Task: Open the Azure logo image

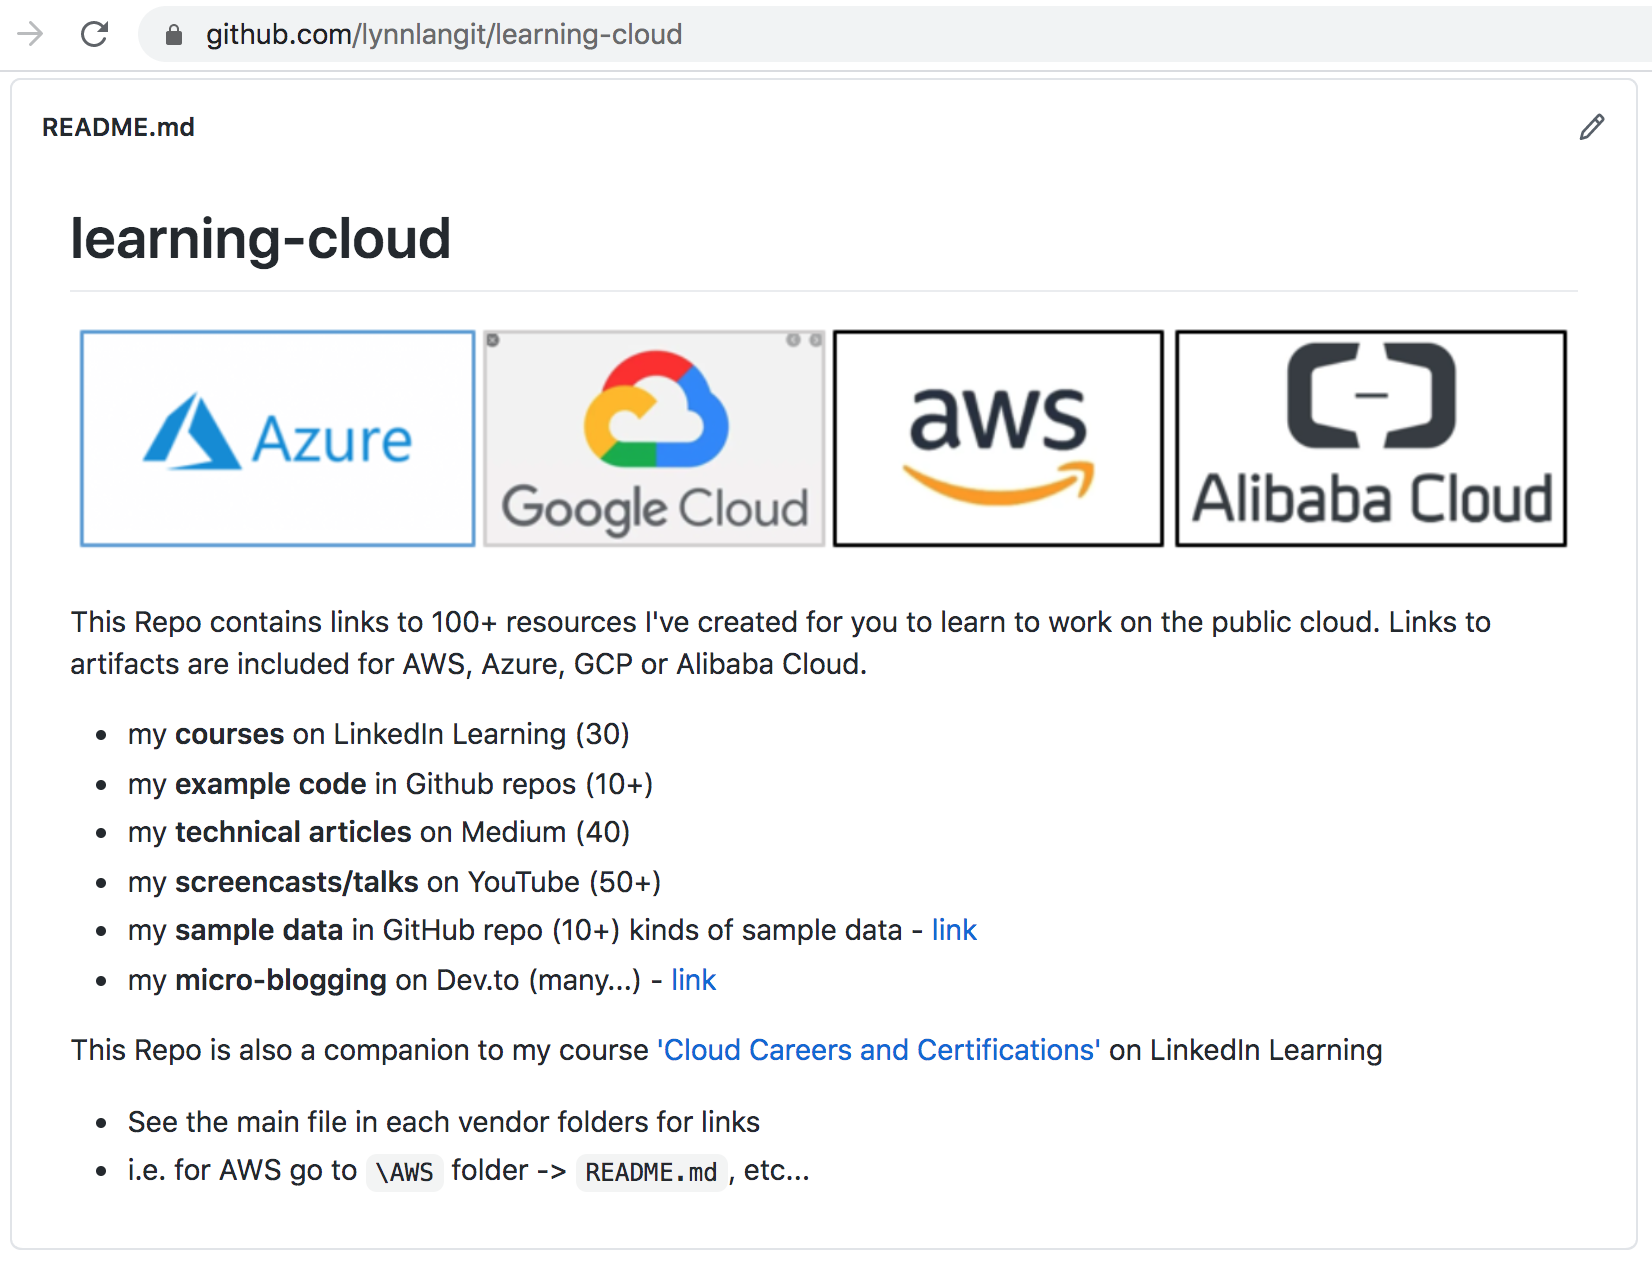Action: [x=278, y=439]
